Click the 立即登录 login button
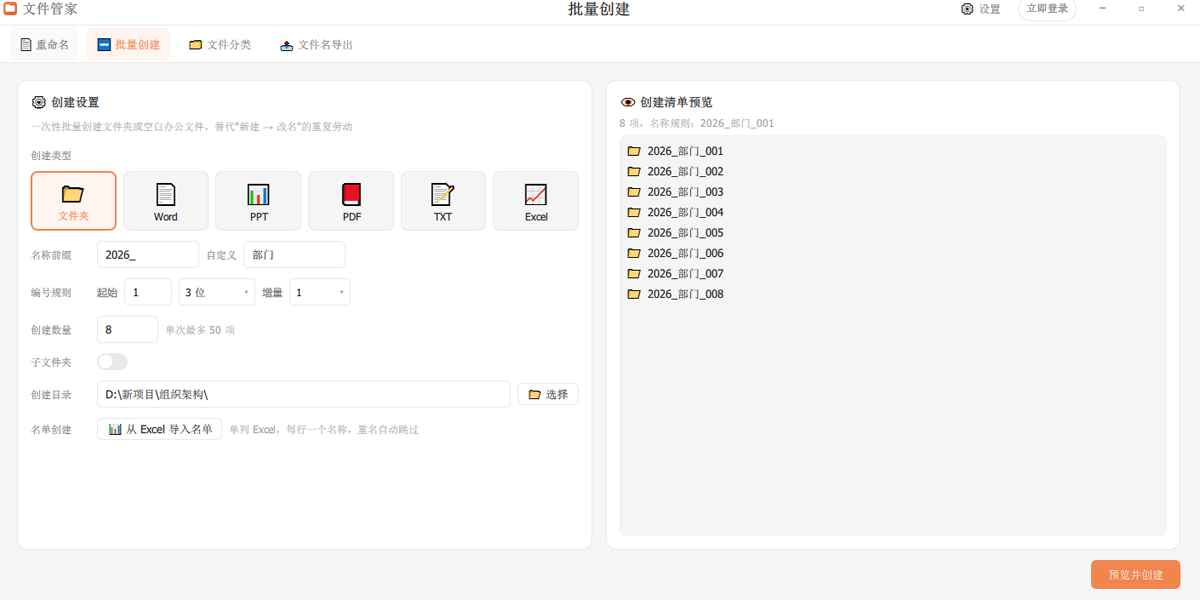Viewport: 1200px width, 600px height. 1047,9
